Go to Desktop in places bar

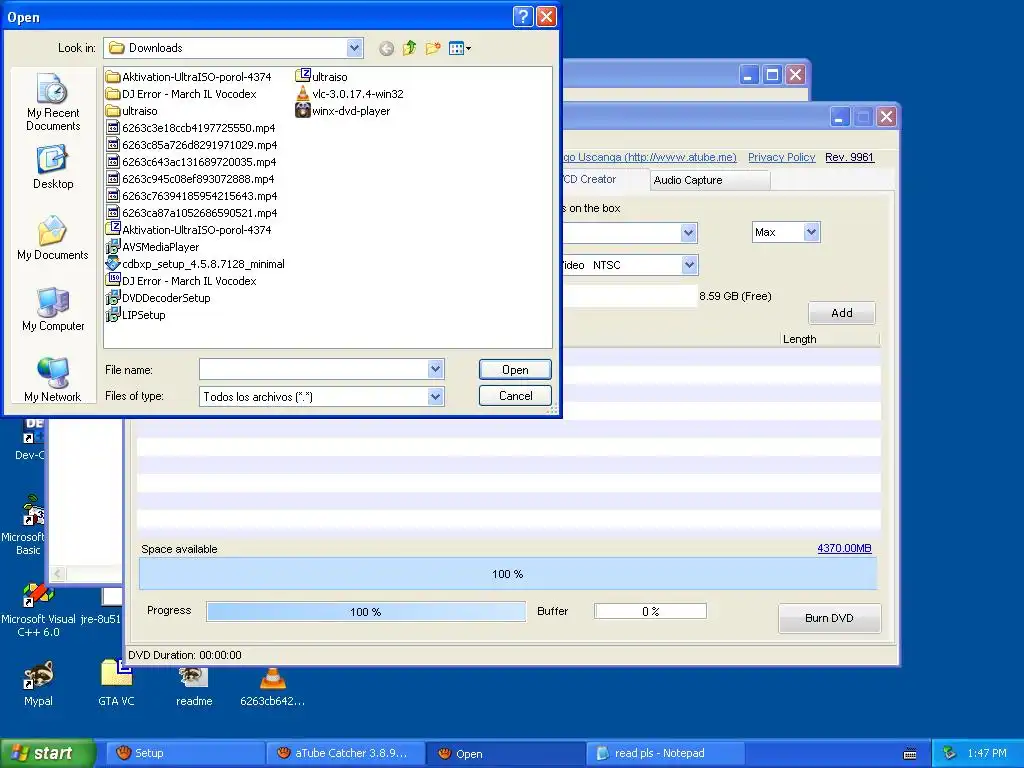pos(53,168)
